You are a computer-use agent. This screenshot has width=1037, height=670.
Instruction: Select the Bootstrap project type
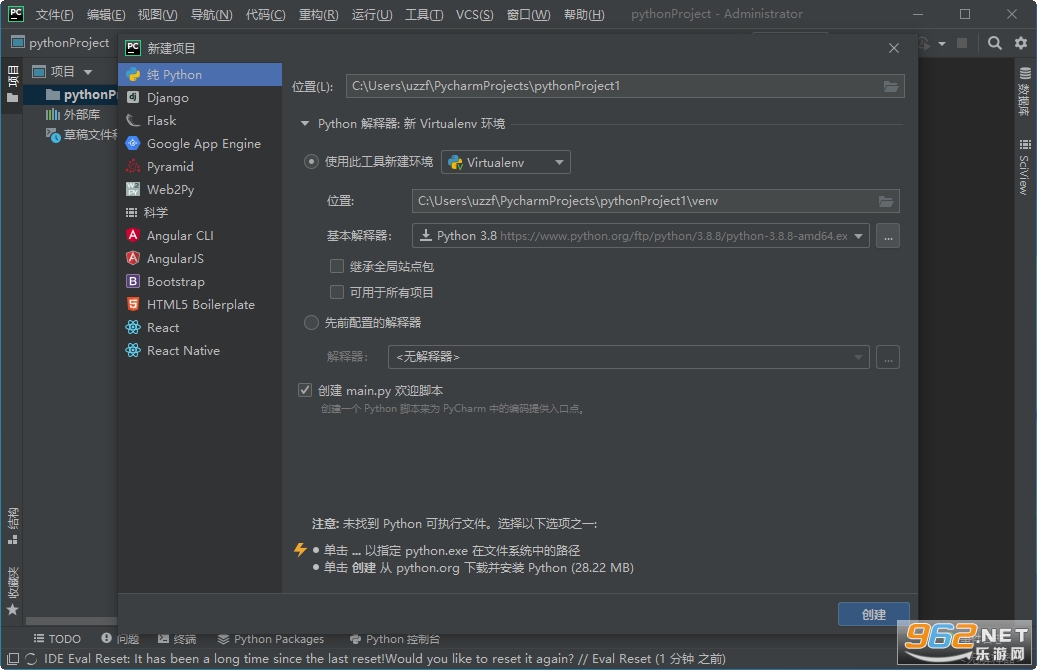200,282
